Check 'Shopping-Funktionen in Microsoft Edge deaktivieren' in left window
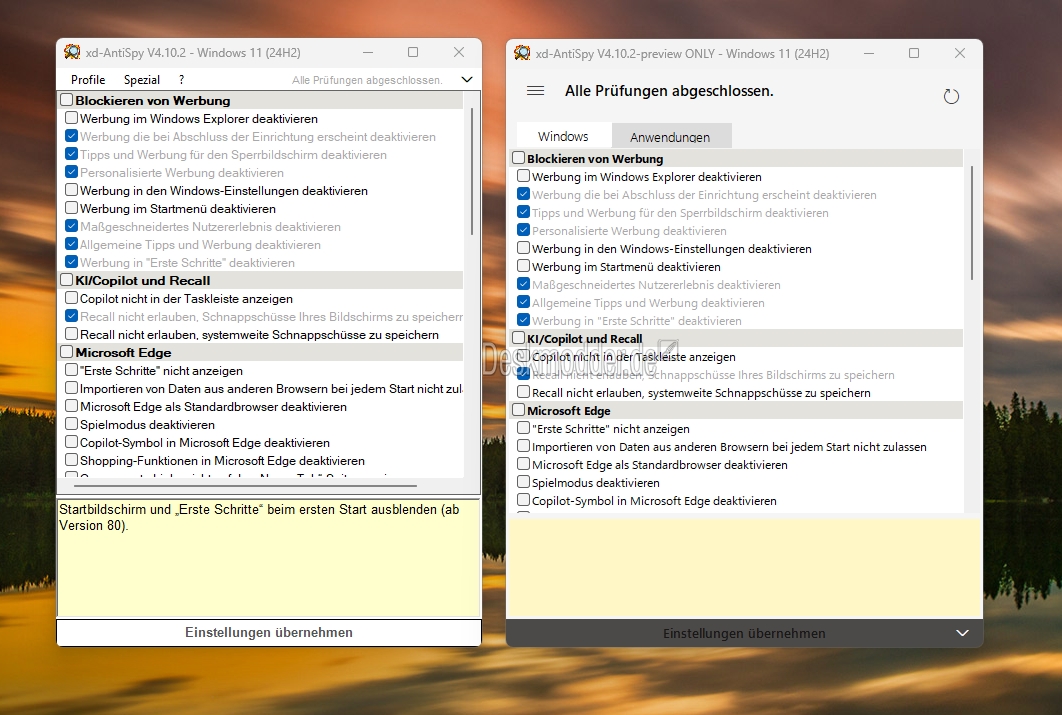This screenshot has width=1062, height=715. [x=71, y=460]
